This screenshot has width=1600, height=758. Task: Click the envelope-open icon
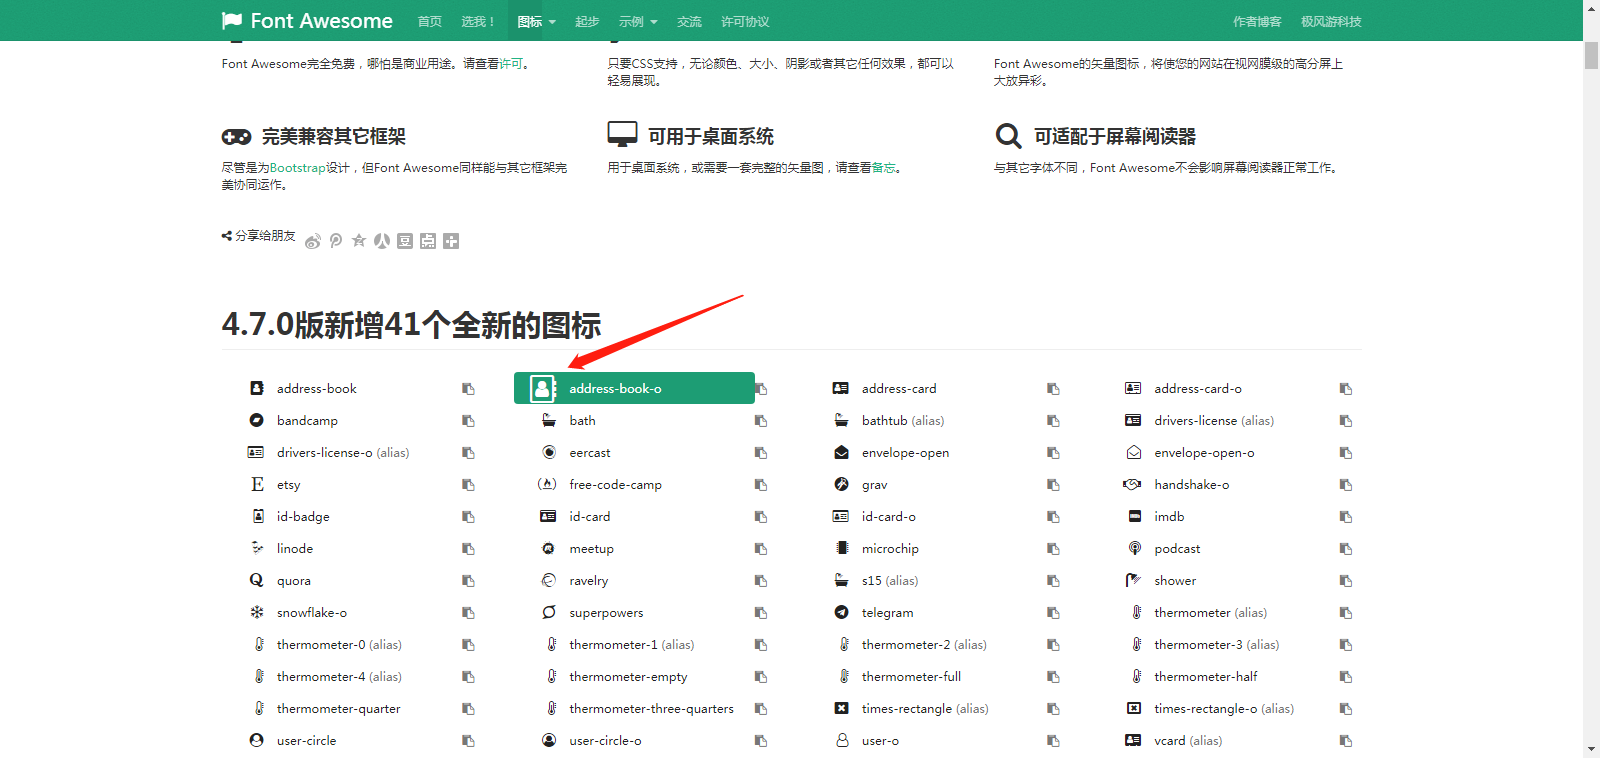pos(841,452)
